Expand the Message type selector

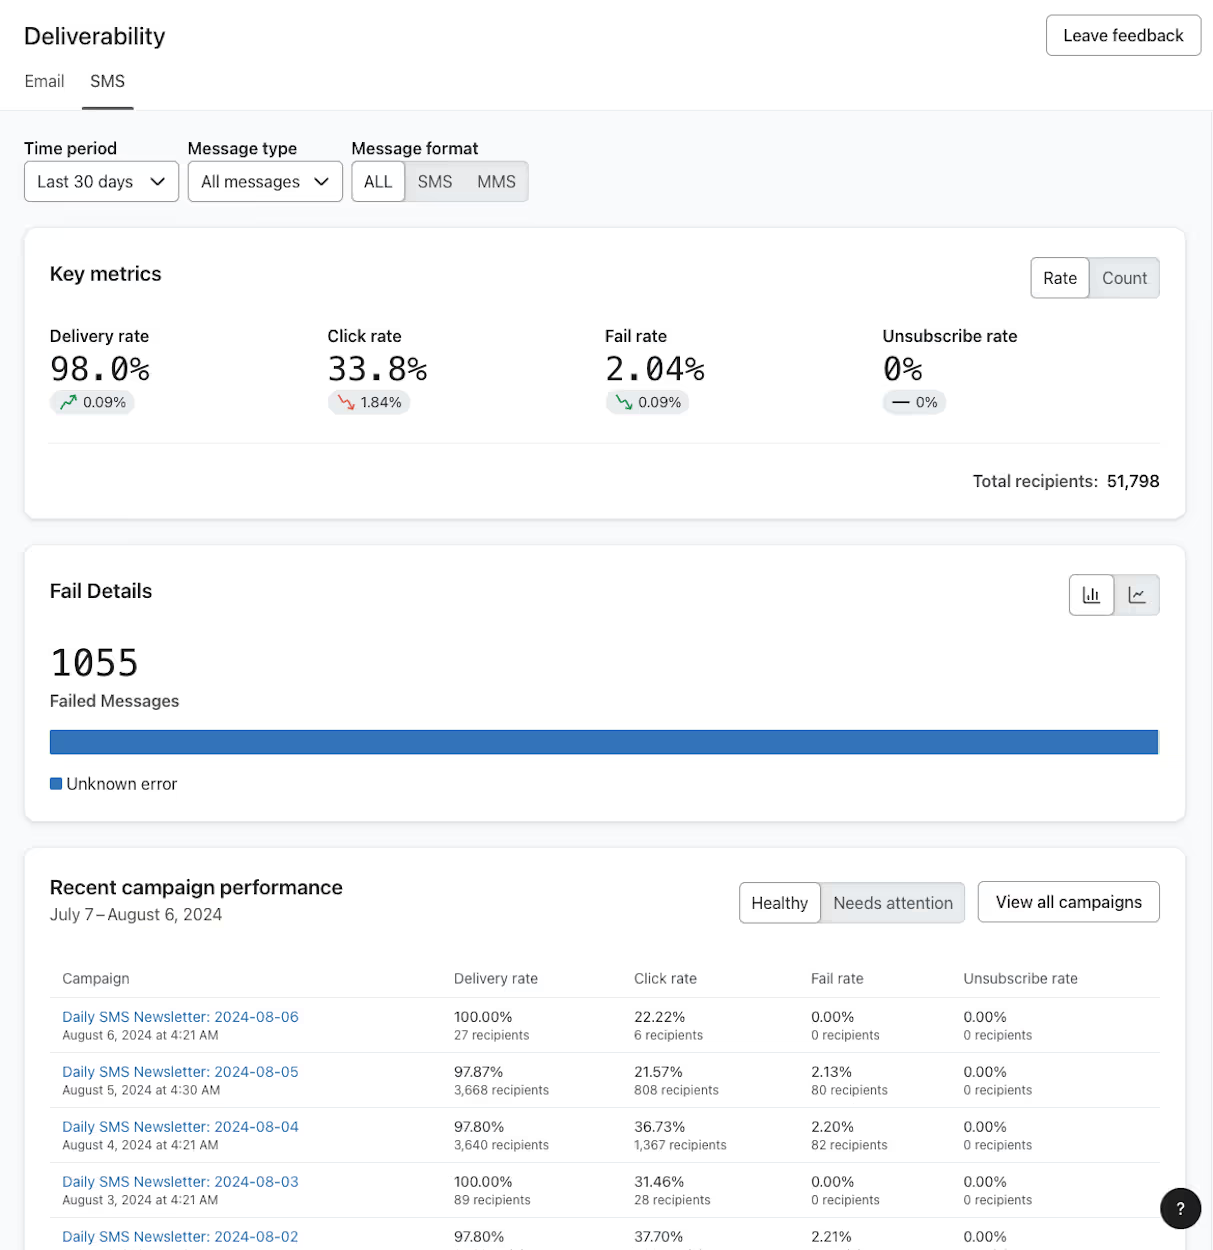click(x=264, y=181)
